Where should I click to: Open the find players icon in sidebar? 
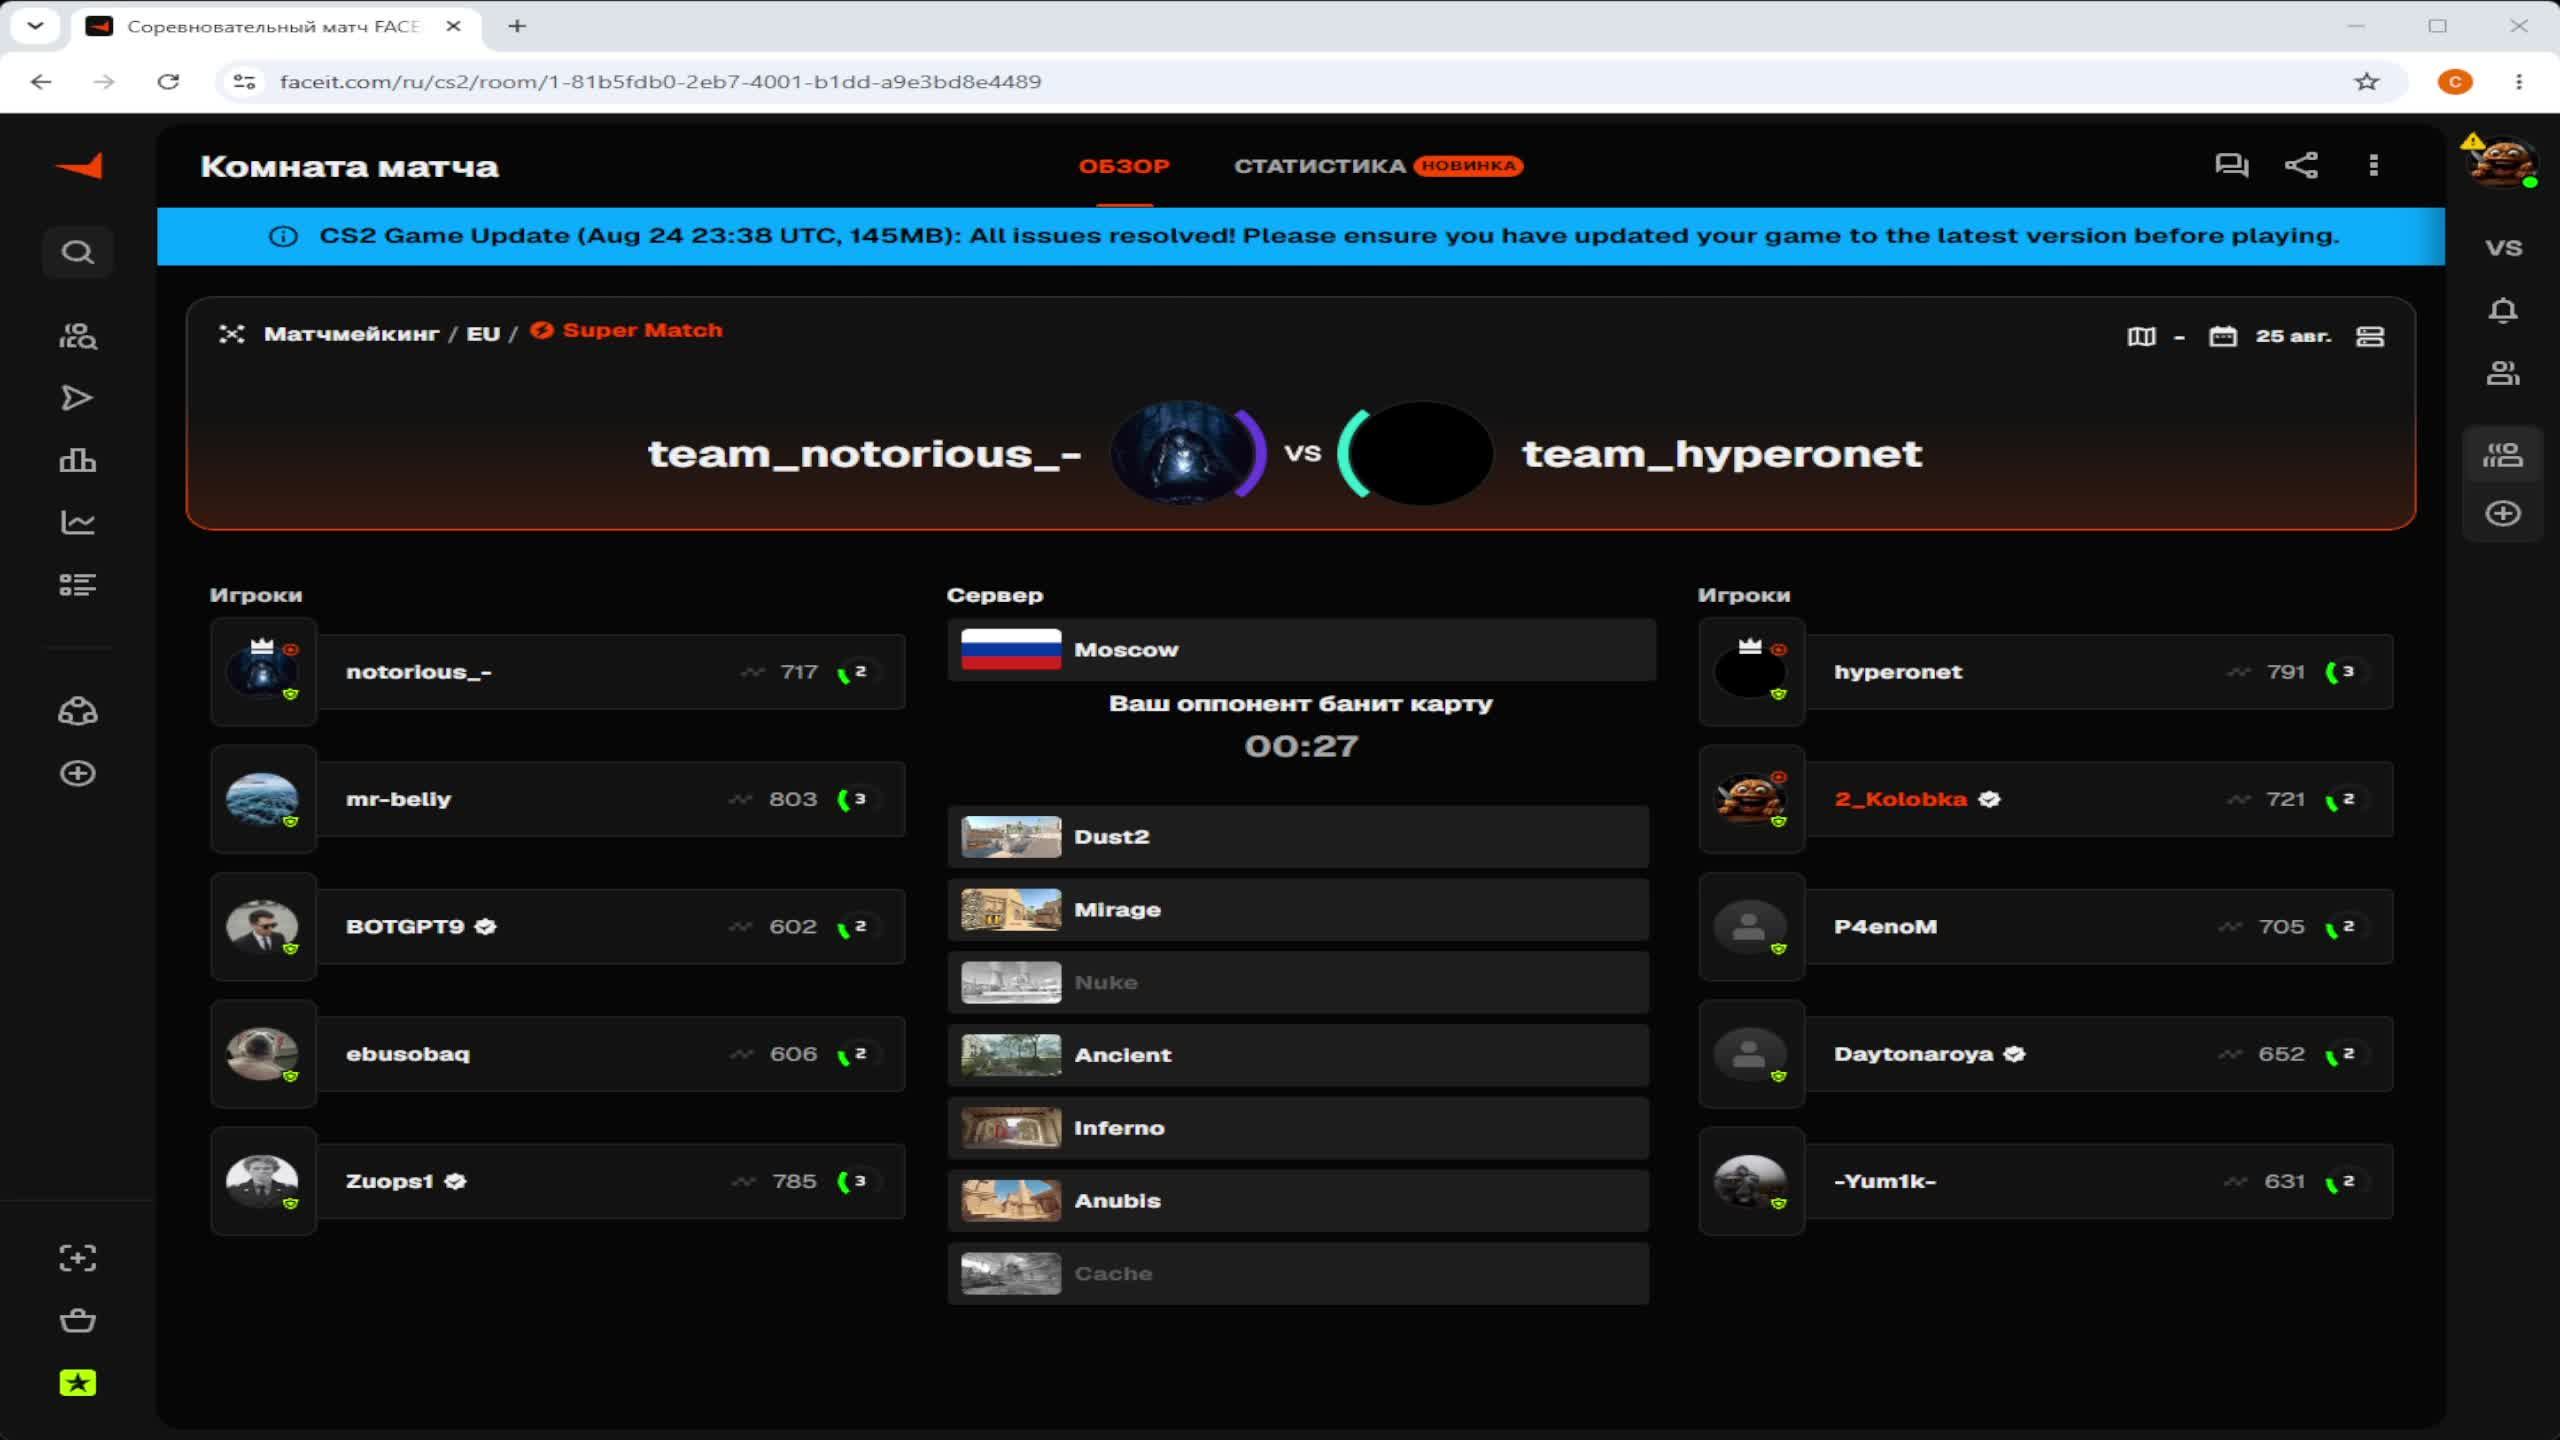click(x=78, y=336)
